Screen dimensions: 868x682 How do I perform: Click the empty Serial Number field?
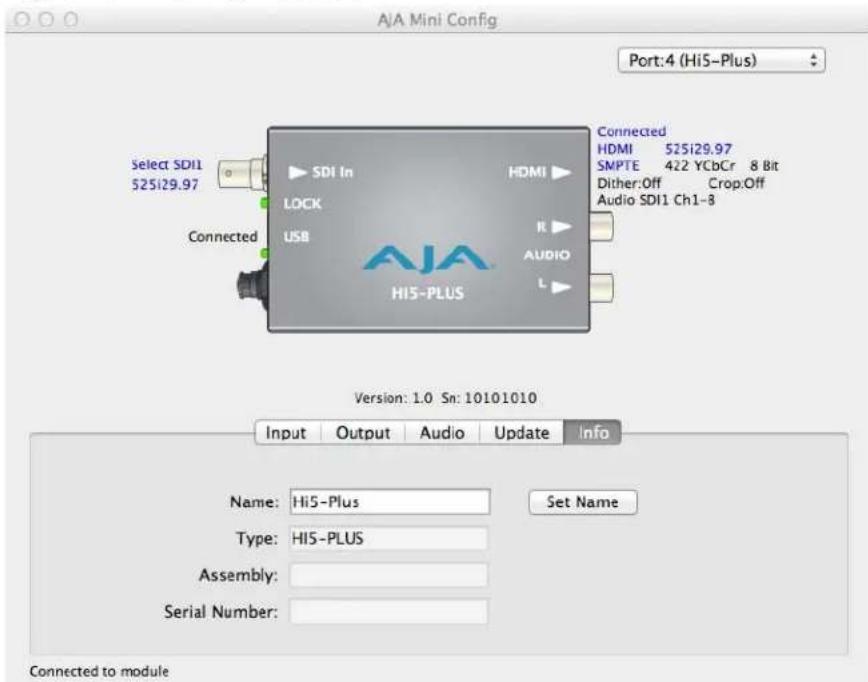(x=389, y=612)
